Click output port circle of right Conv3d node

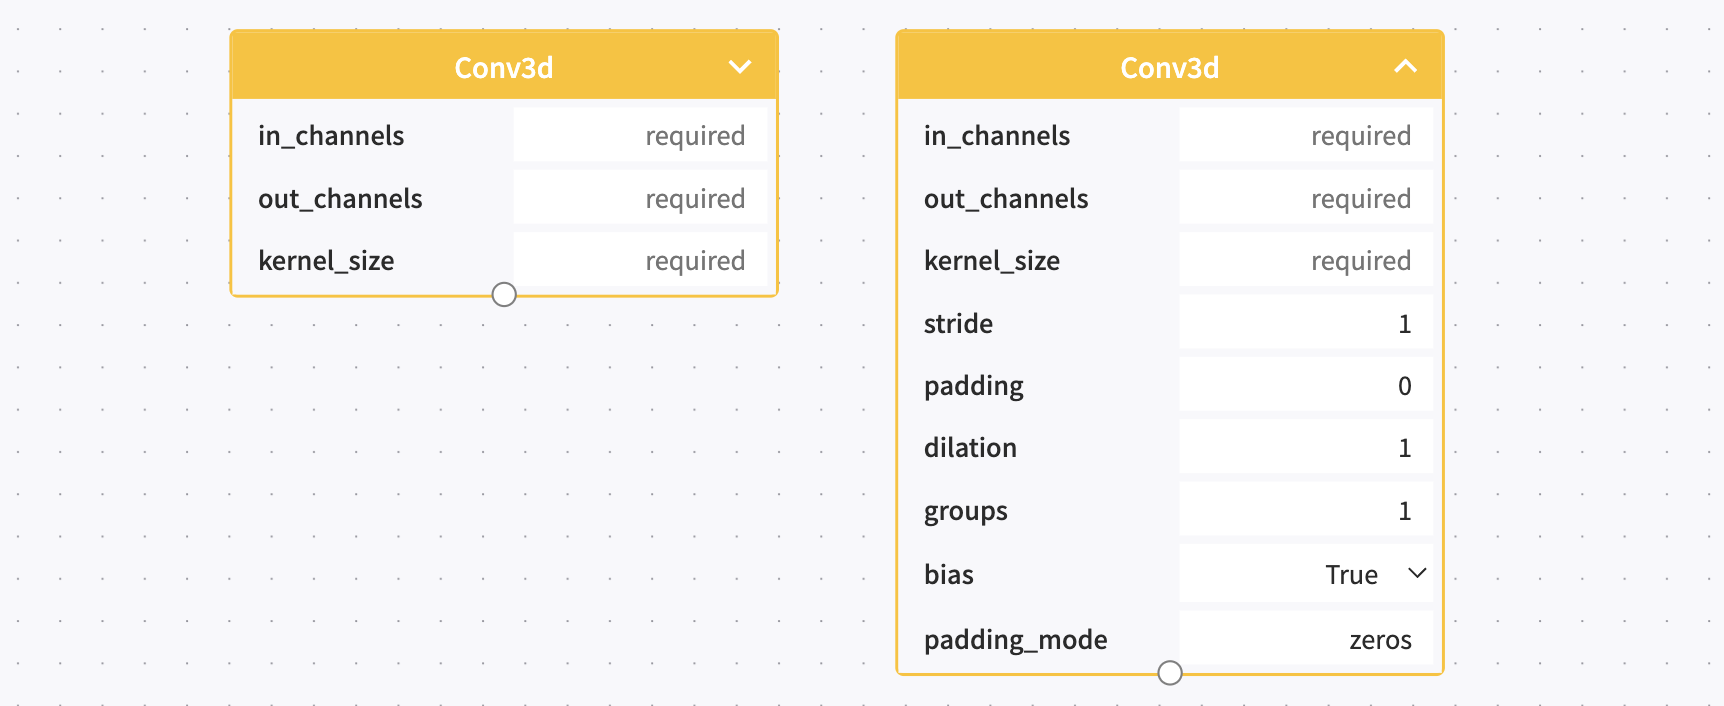pos(1170,673)
